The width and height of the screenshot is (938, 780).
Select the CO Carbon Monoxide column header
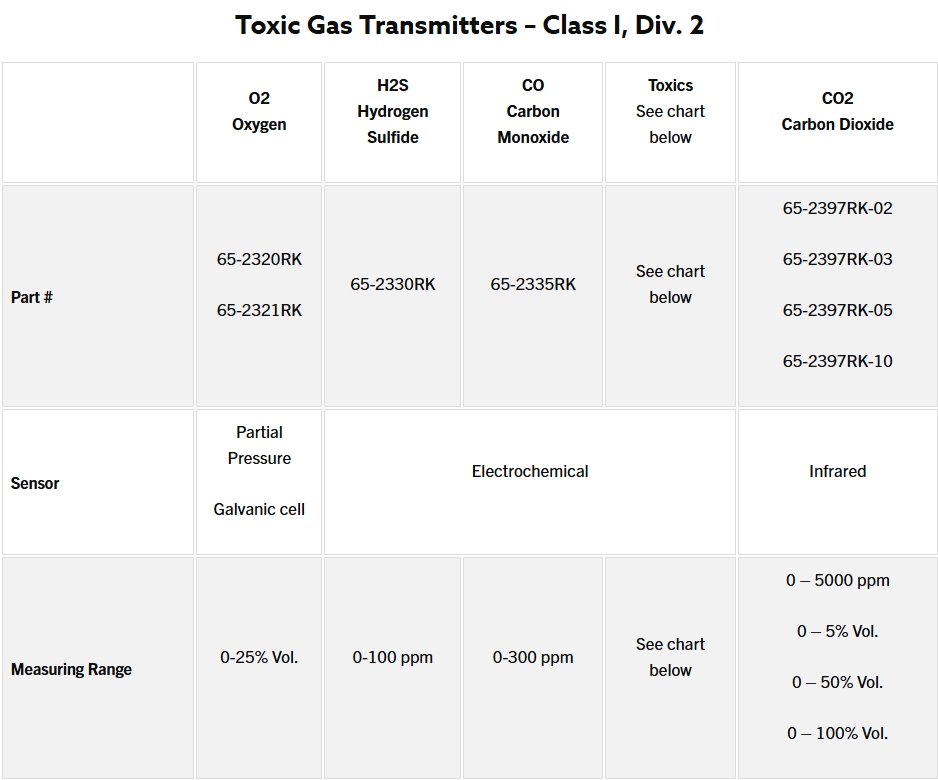click(x=533, y=111)
